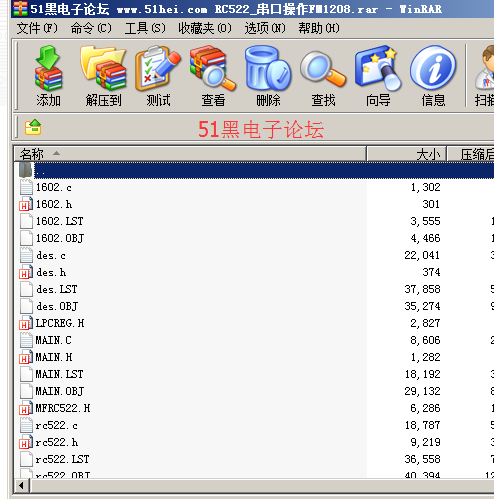Click the MAIN.C file icon
494x499 pixels.
26,340
